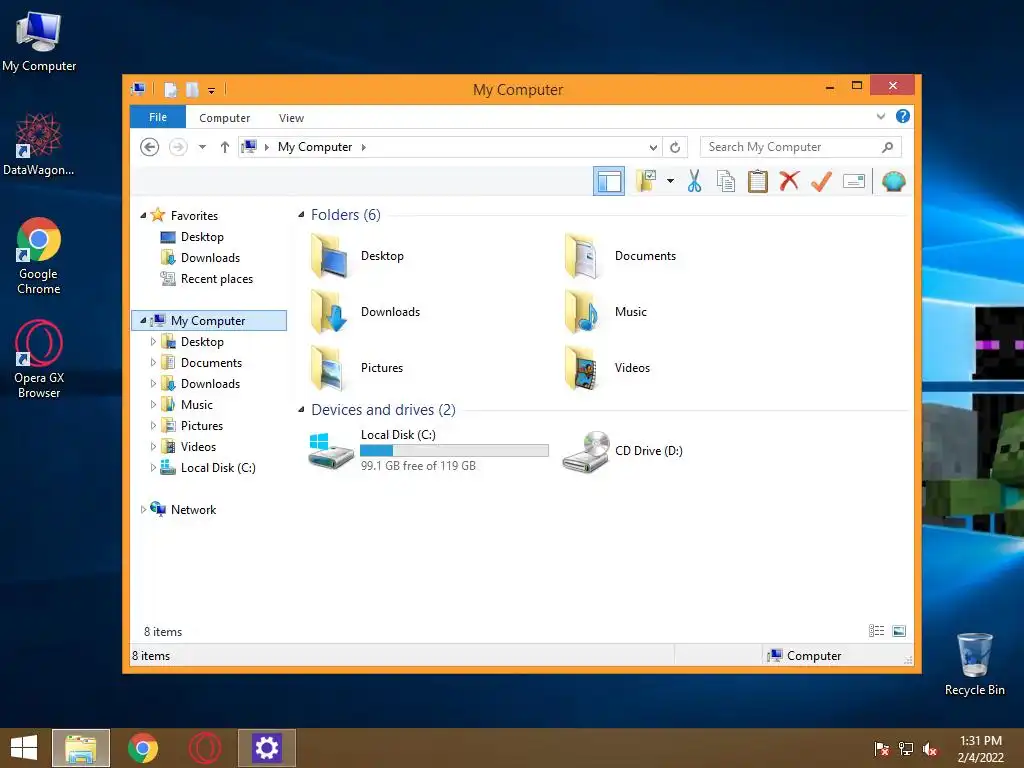
Task: Select the CD Drive (D:) icon
Action: coord(586,451)
